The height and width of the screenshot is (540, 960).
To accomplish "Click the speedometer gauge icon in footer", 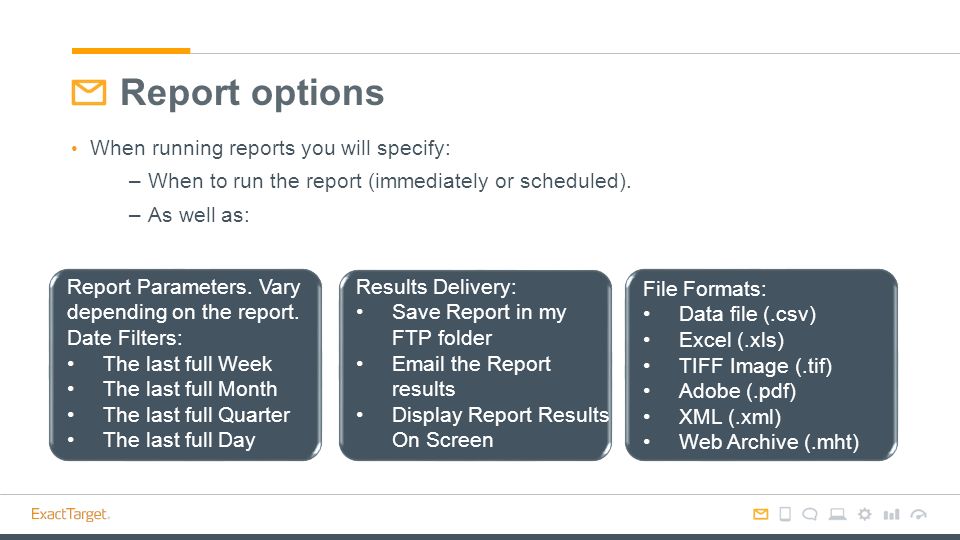I will tap(918, 514).
